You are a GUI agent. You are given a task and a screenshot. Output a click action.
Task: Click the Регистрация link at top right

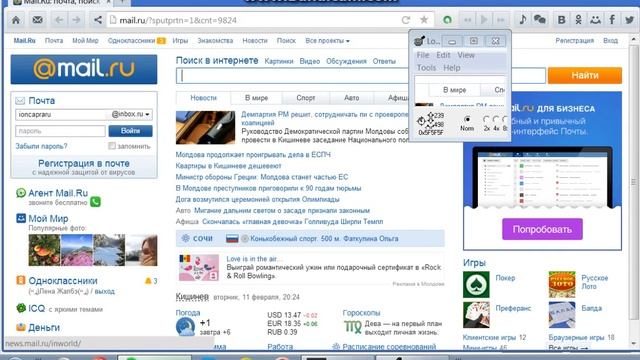click(574, 40)
